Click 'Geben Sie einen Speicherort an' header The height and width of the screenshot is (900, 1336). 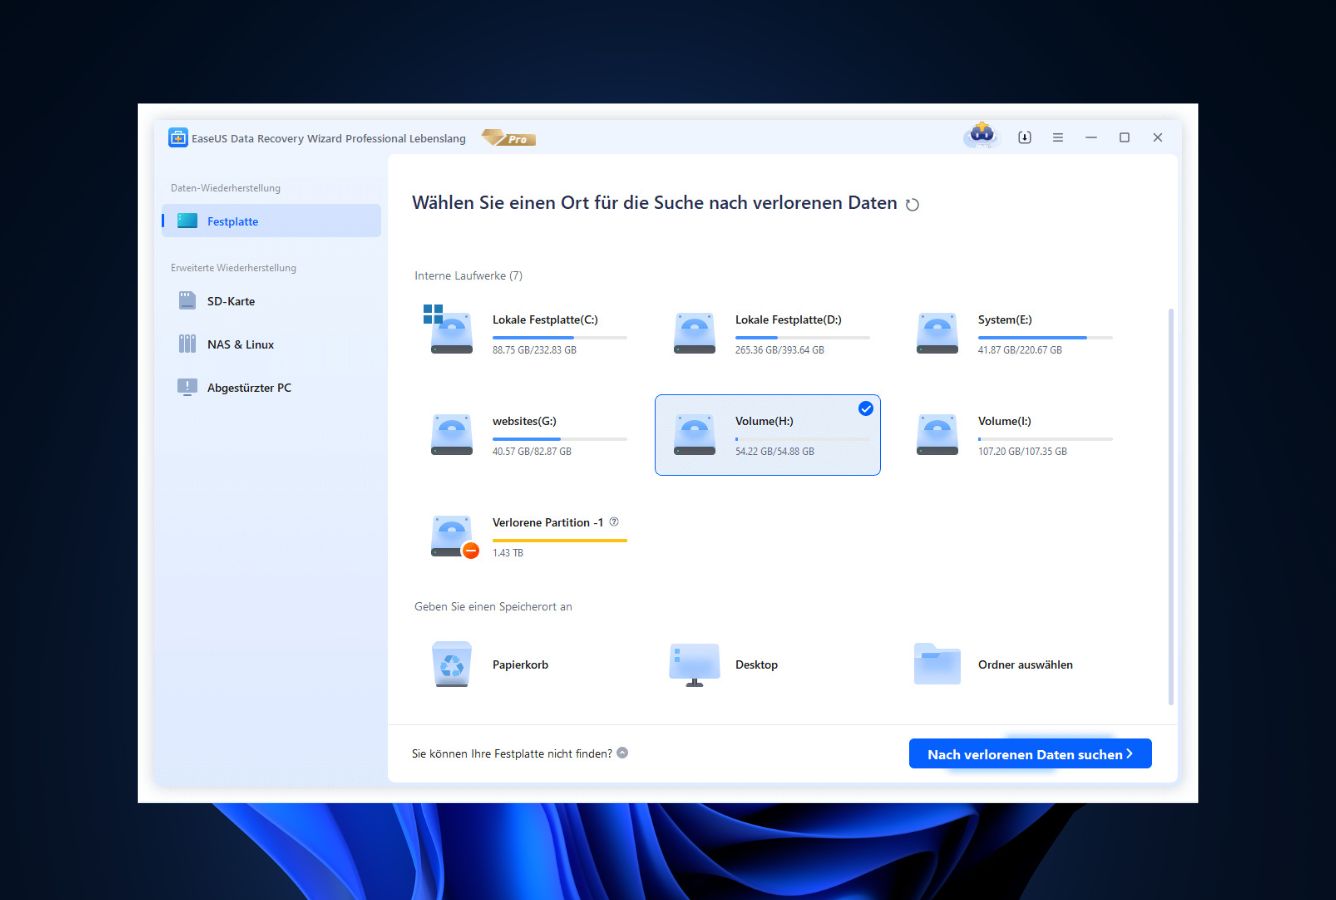coord(493,607)
